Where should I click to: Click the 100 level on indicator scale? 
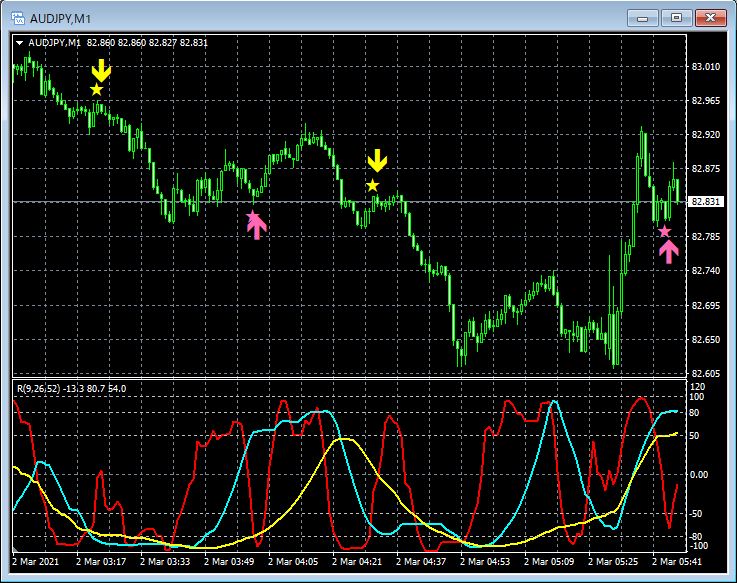tap(698, 397)
